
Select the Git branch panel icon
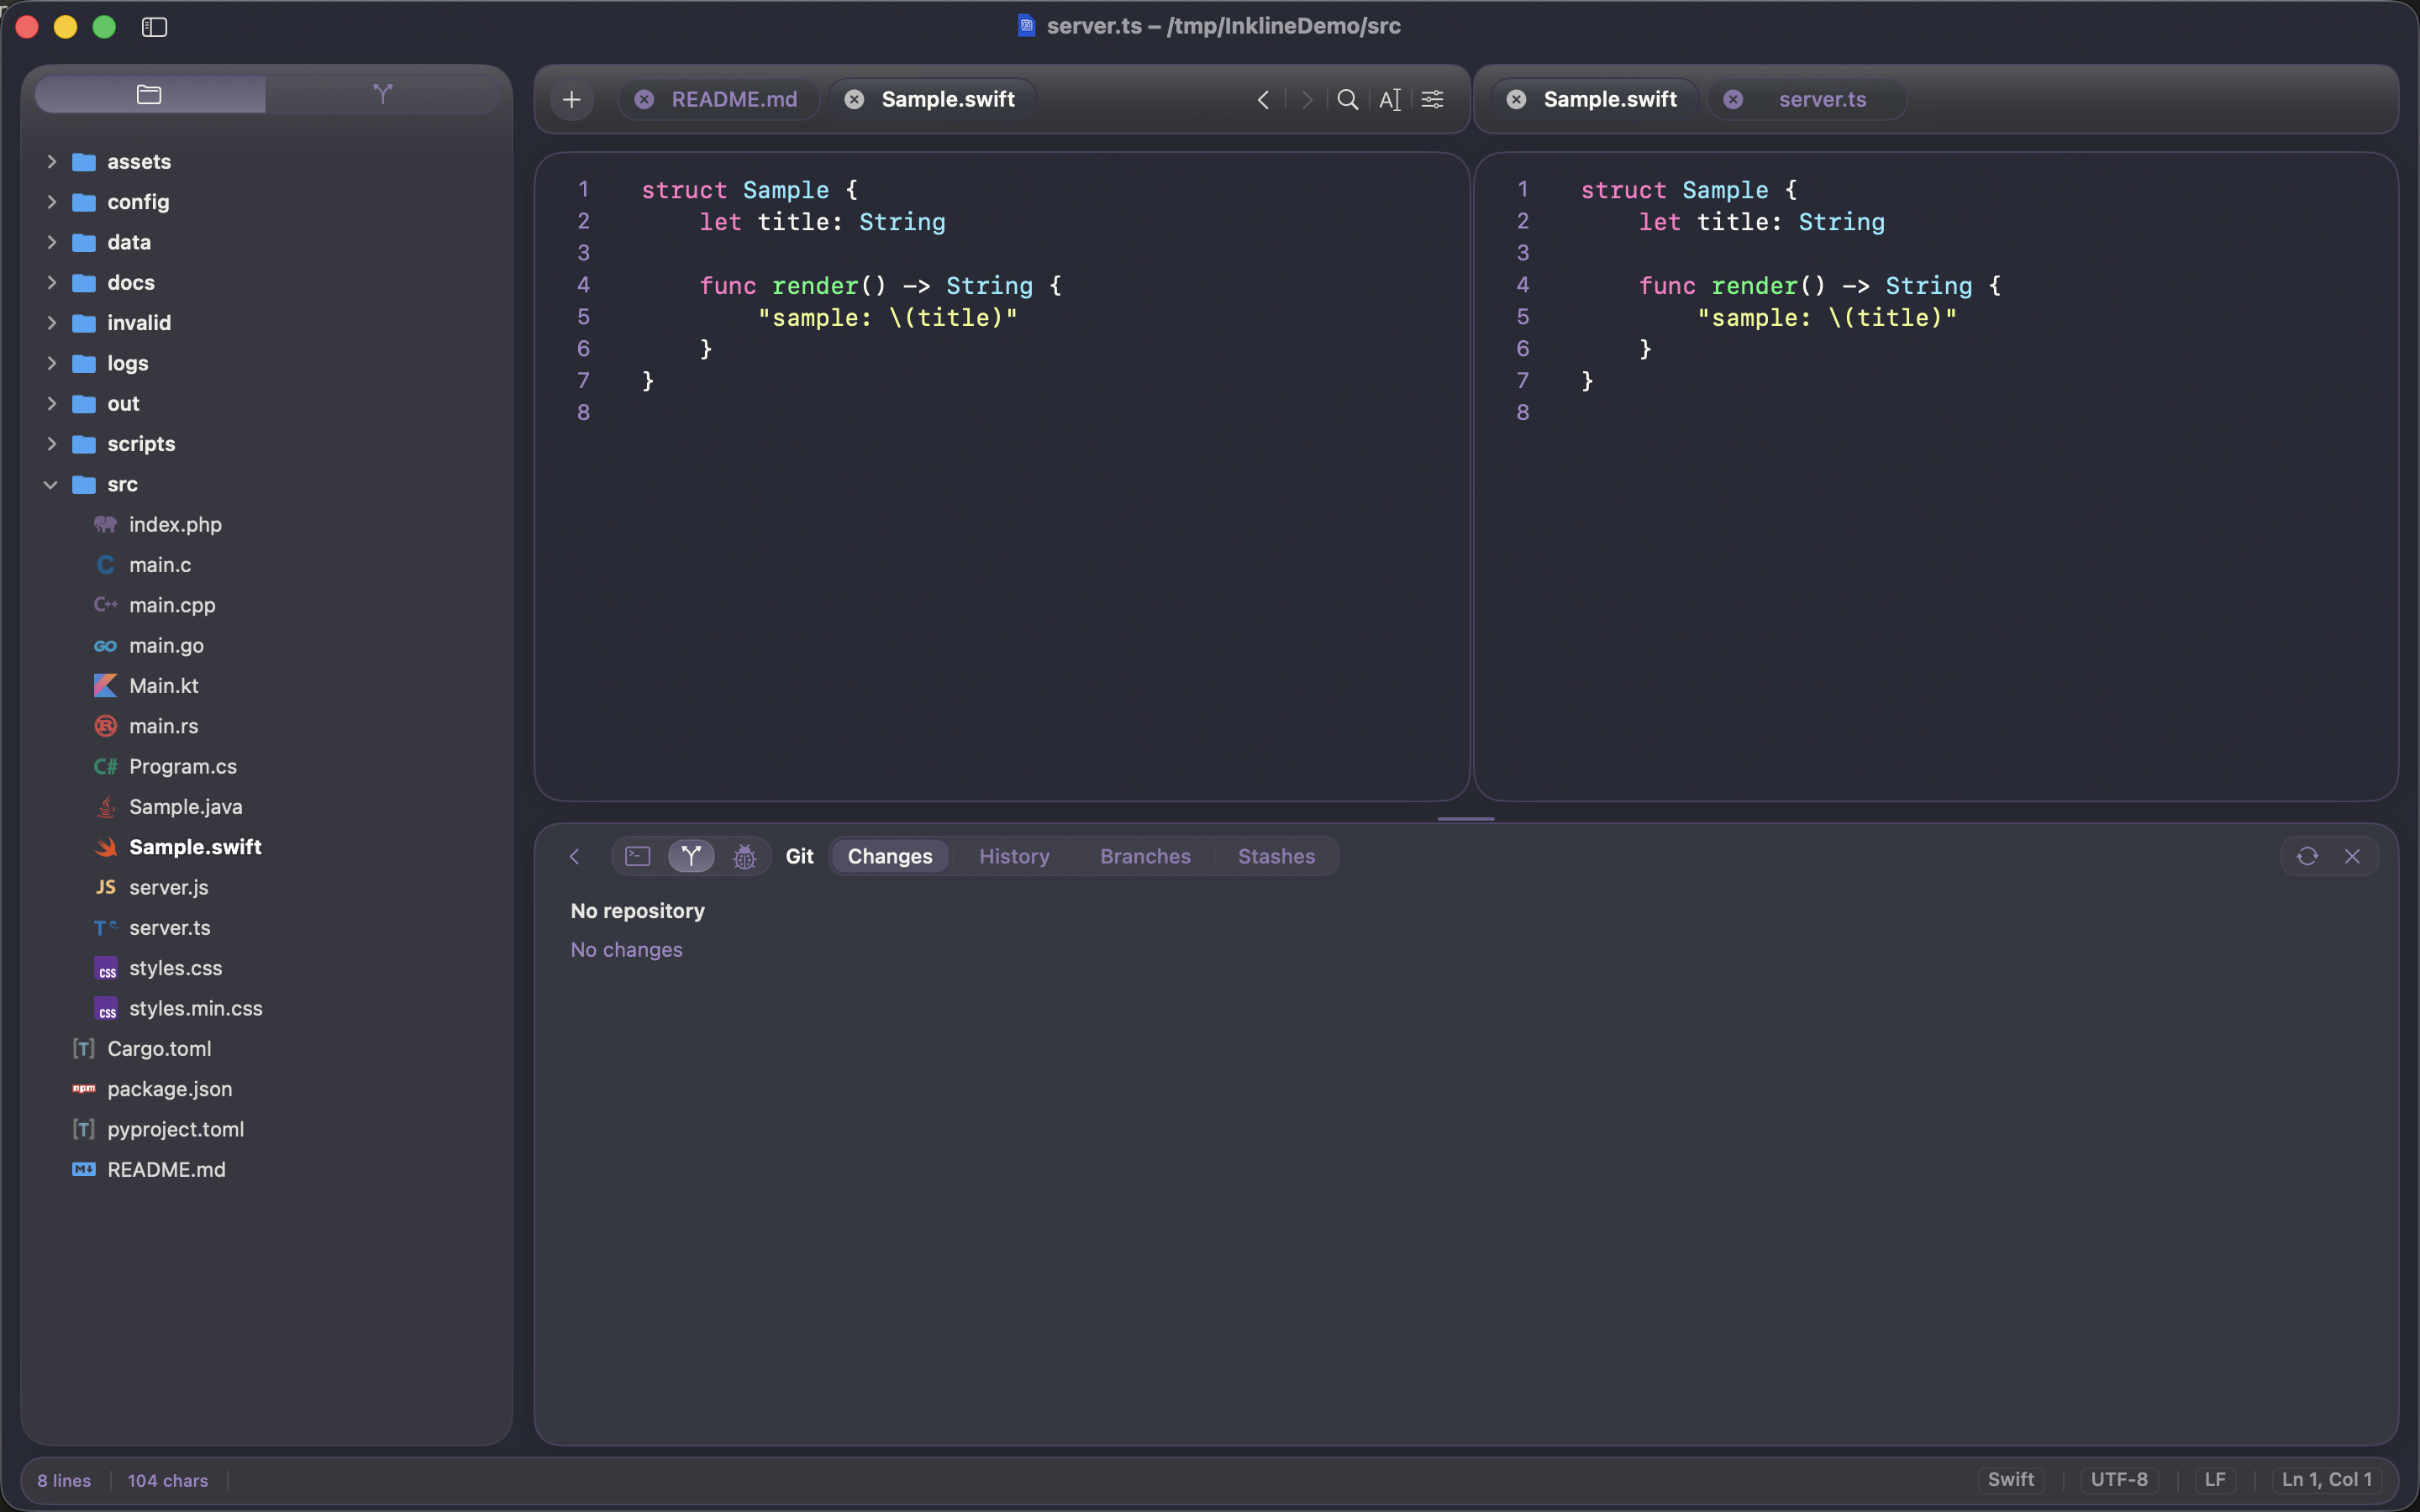[x=691, y=856]
